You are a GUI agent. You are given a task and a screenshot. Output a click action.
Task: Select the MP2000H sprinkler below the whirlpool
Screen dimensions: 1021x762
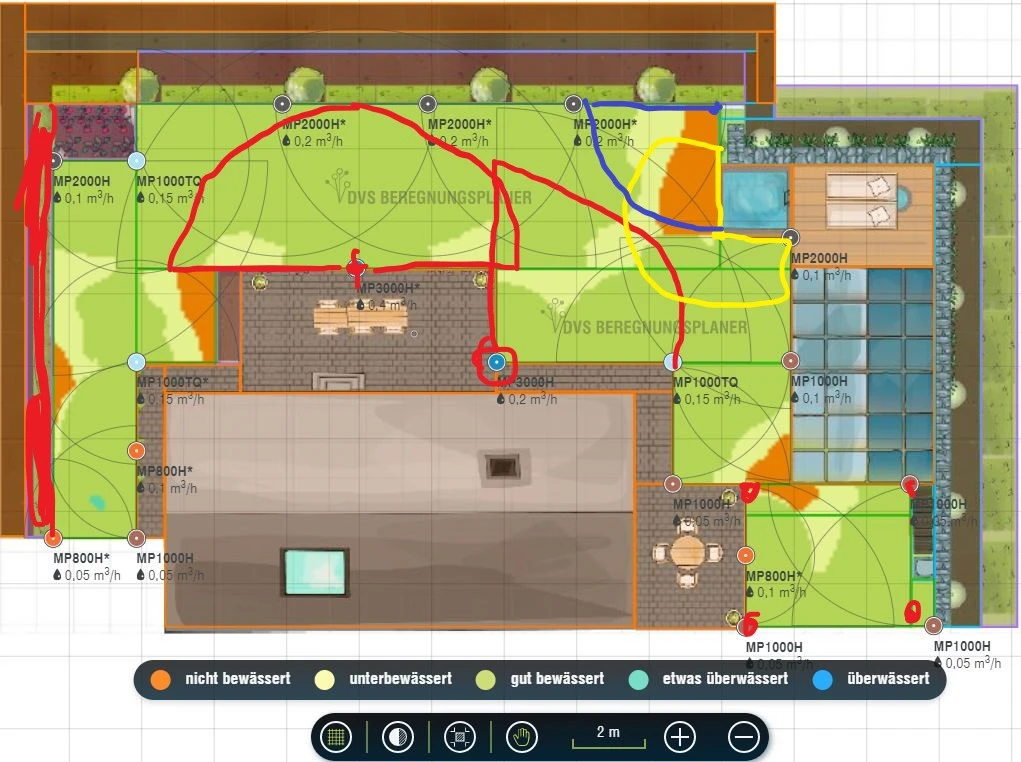[790, 236]
